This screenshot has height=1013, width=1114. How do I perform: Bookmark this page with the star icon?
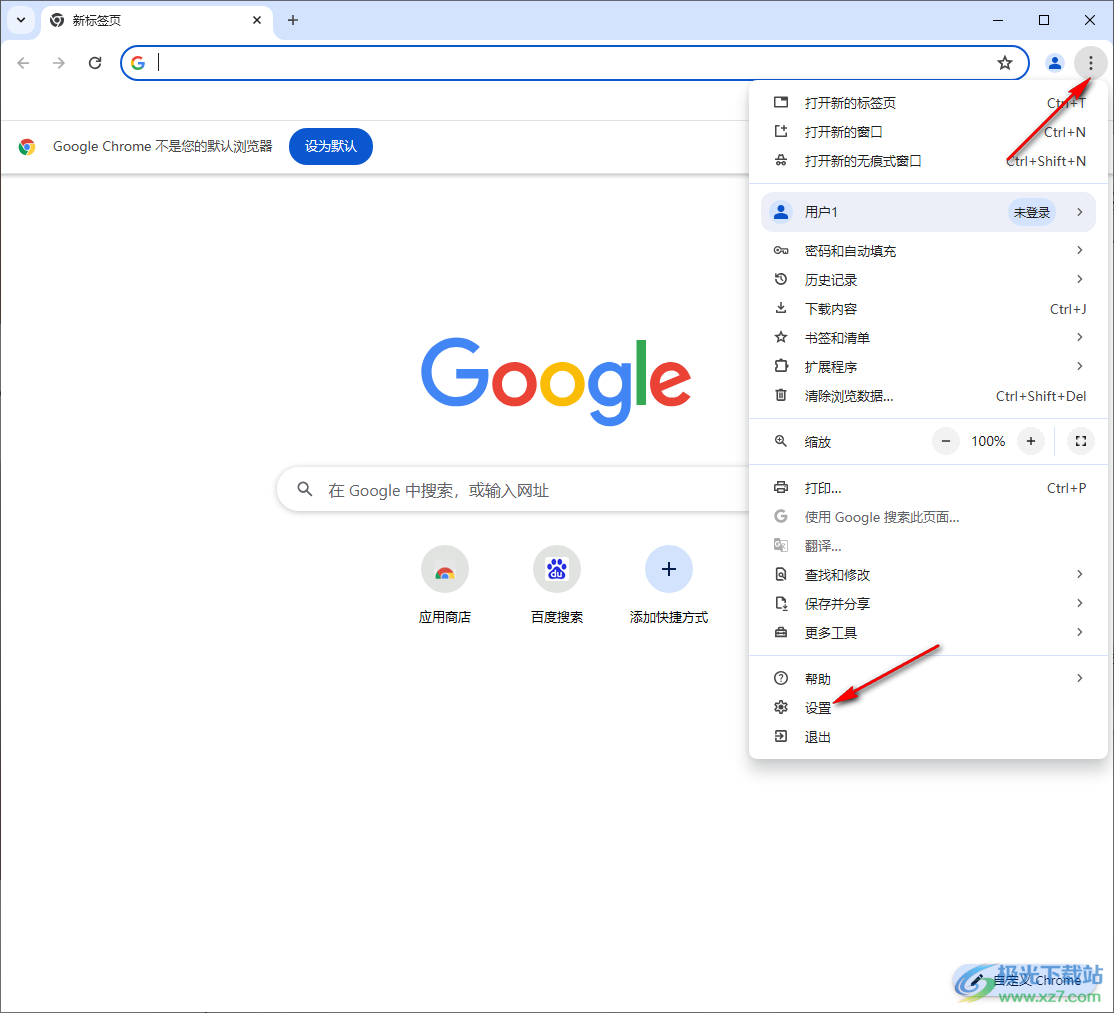1005,63
